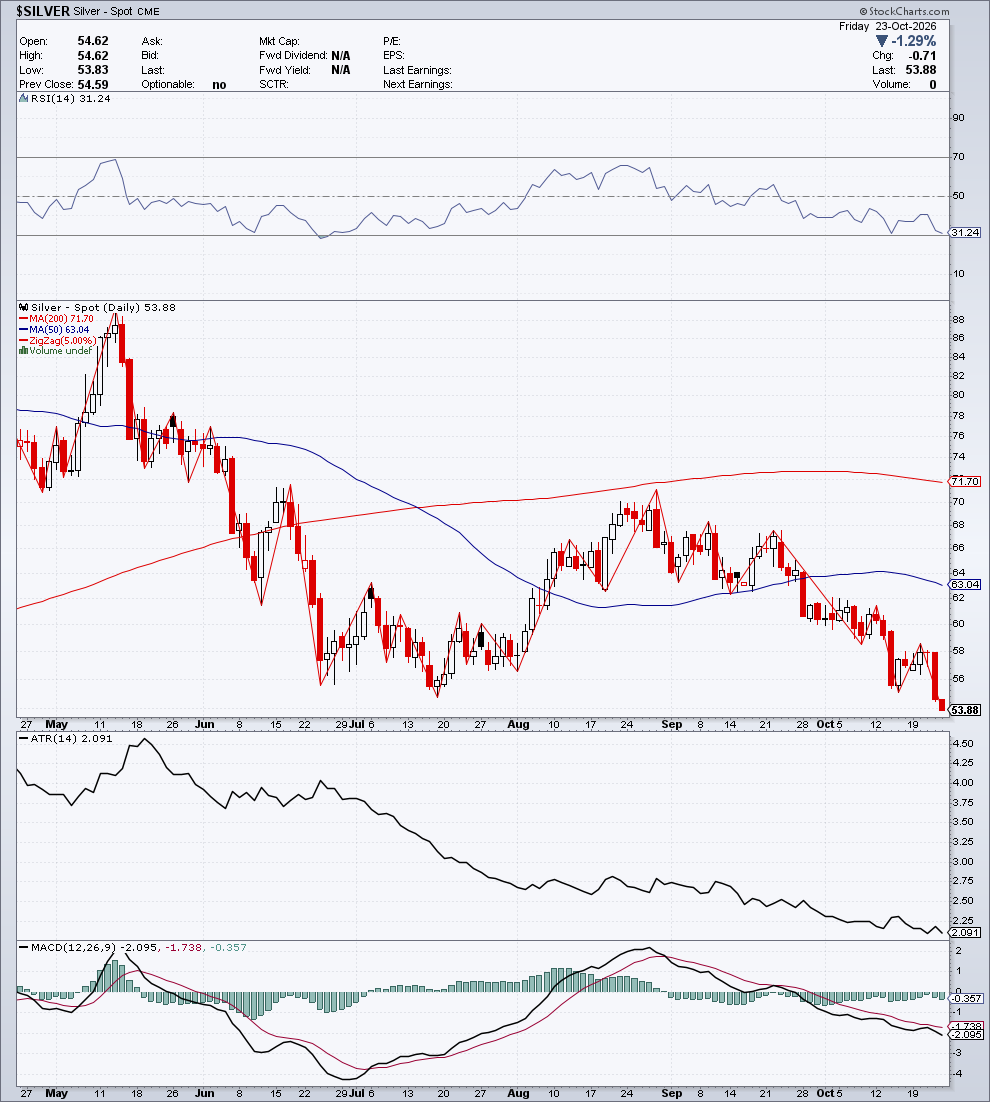Click the black ATR(14) legend line marker
The width and height of the screenshot is (990, 1102).
(24, 739)
